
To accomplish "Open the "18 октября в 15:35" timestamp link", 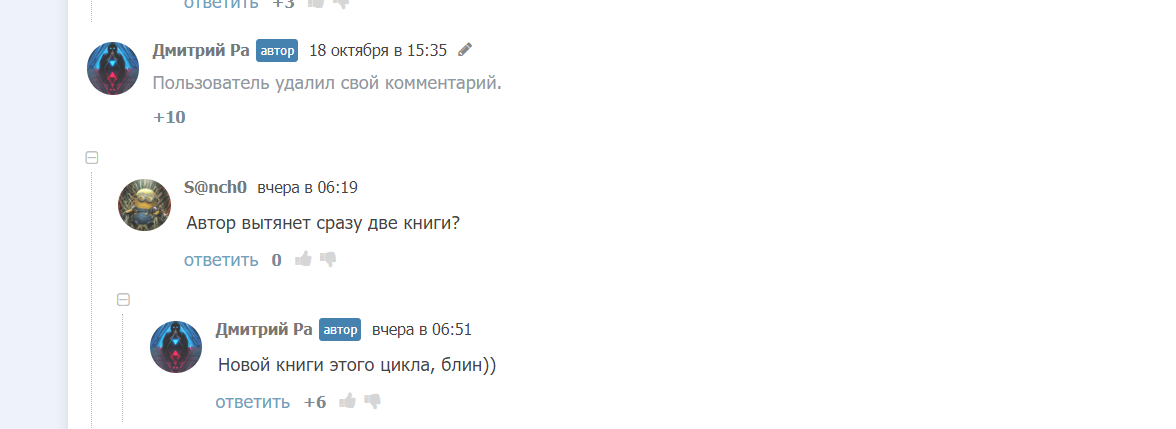I will [378, 50].
